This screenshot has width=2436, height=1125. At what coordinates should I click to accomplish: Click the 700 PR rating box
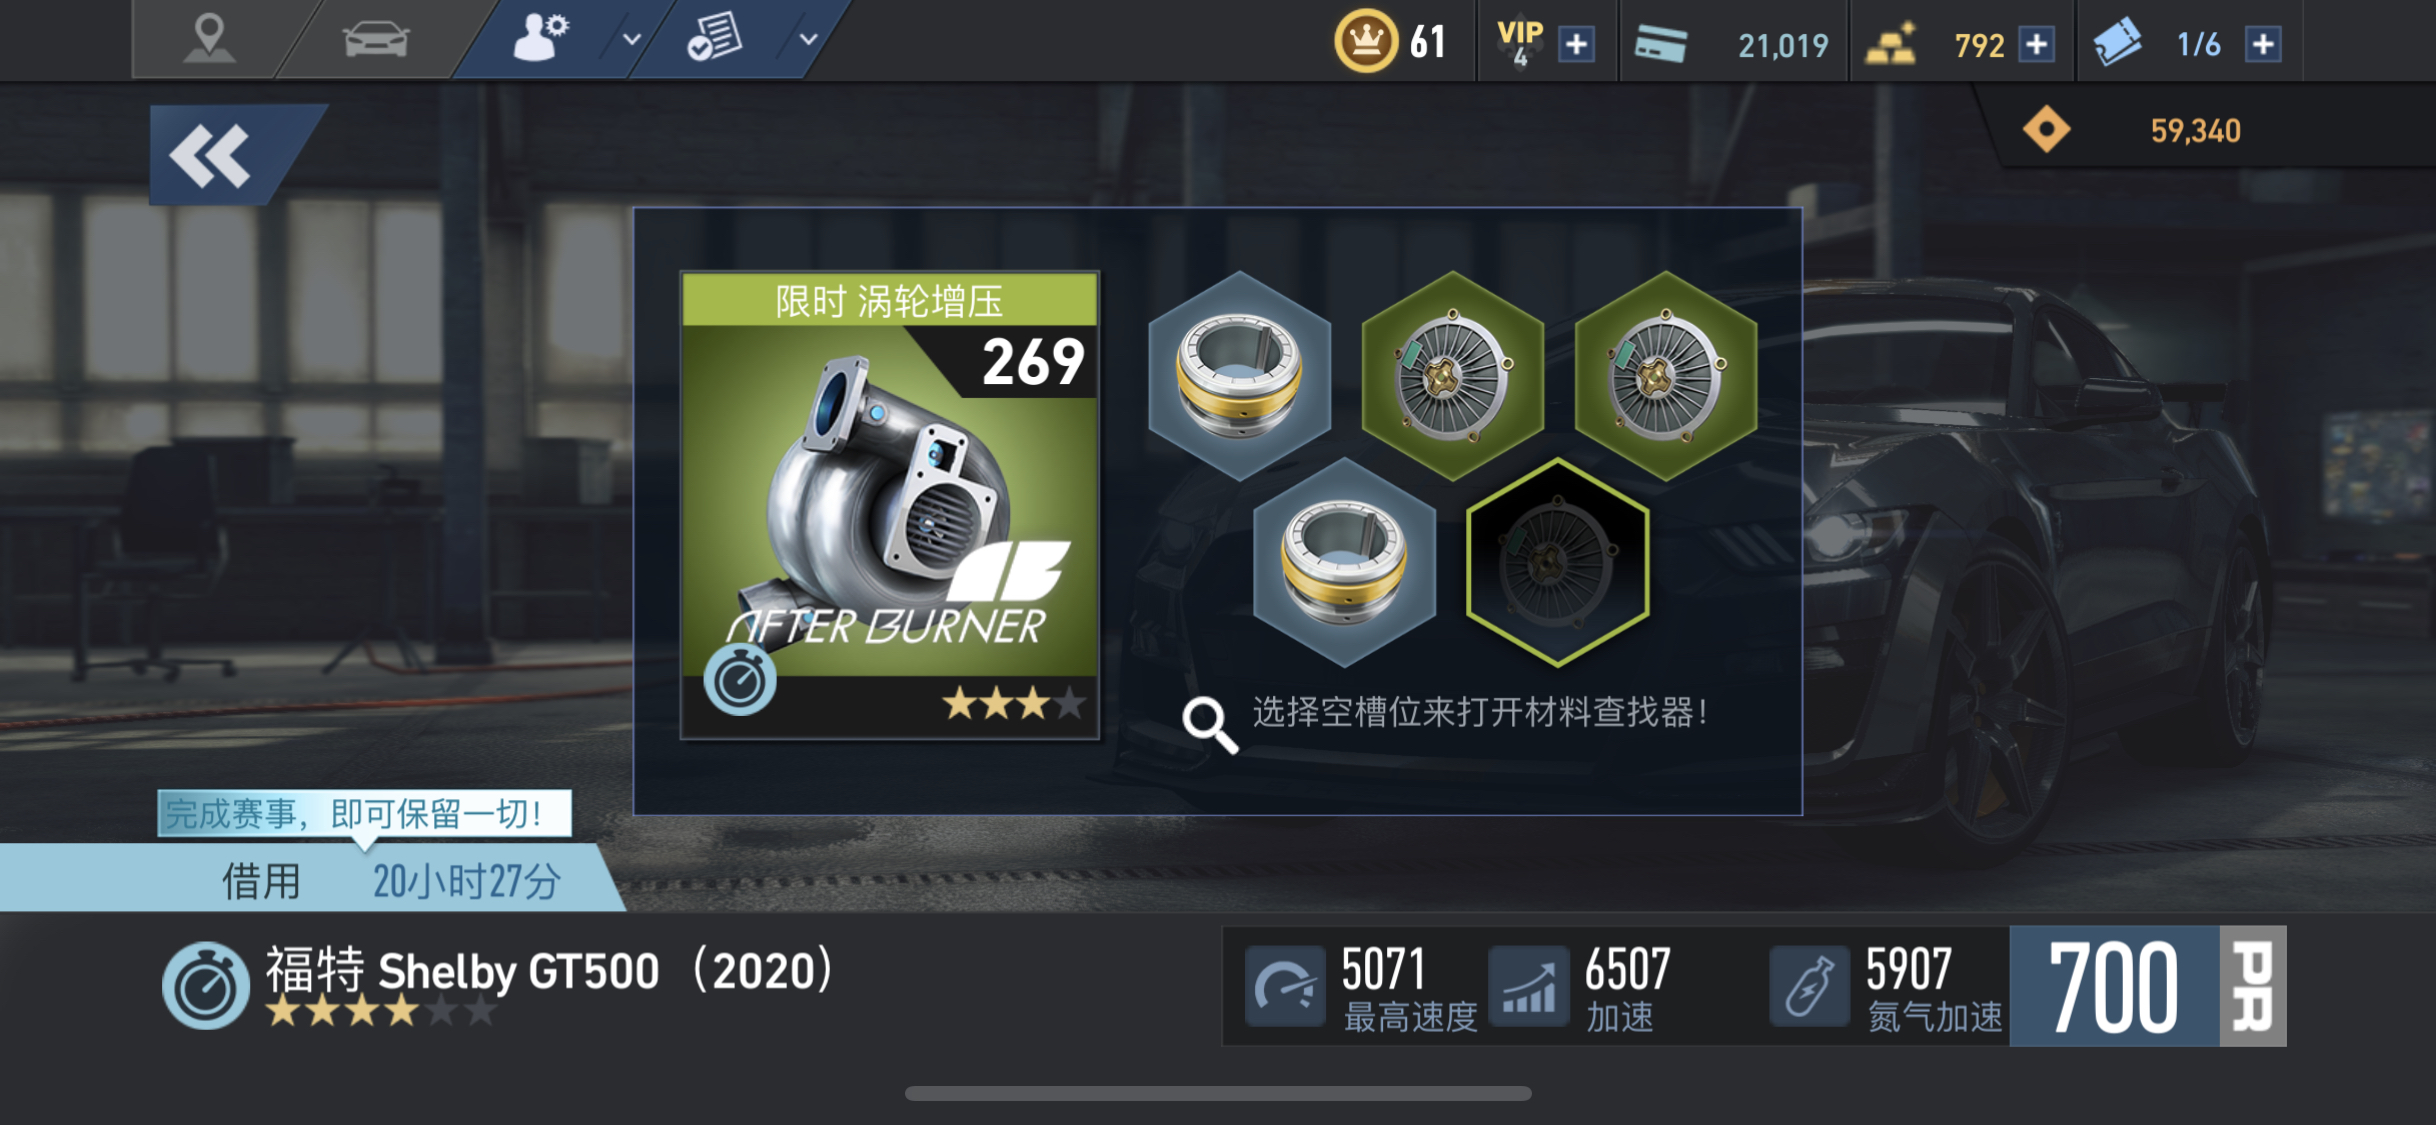pyautogui.click(x=2148, y=986)
